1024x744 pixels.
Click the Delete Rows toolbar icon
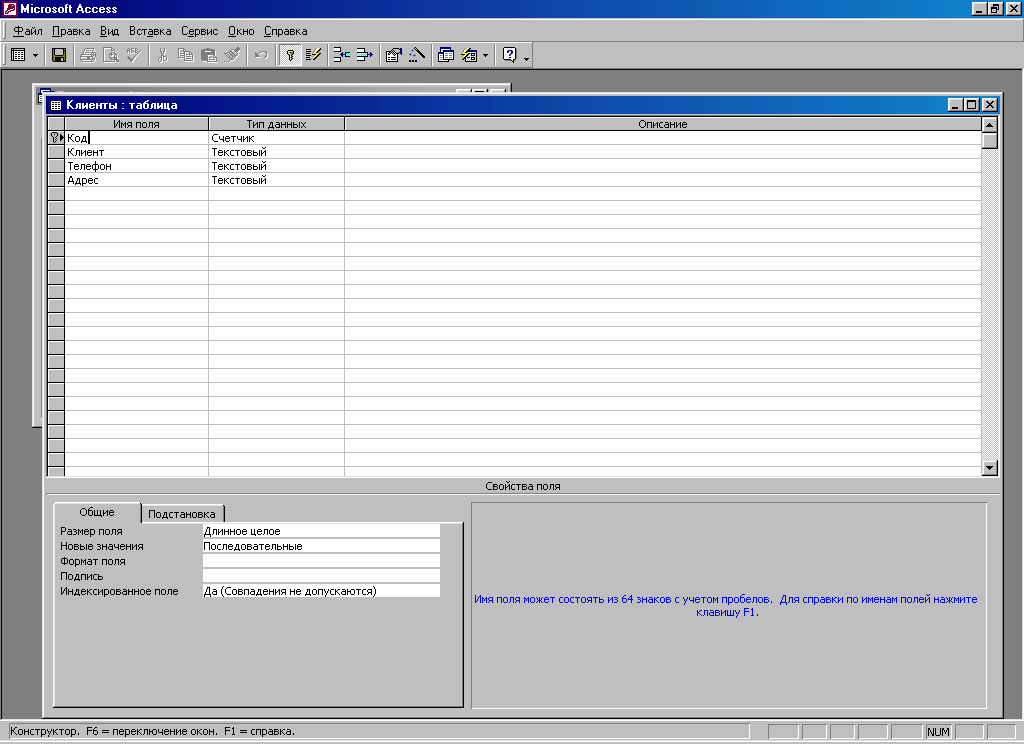[x=364, y=55]
